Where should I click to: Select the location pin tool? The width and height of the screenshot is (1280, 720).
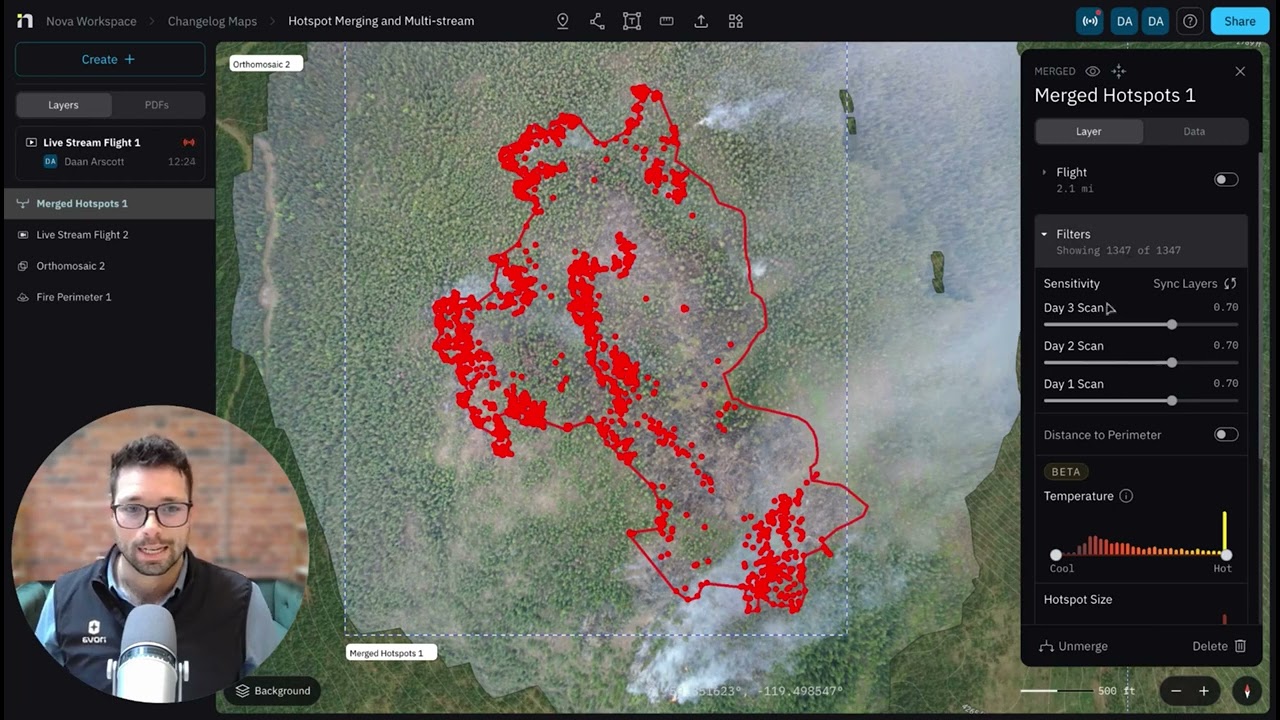coord(563,21)
